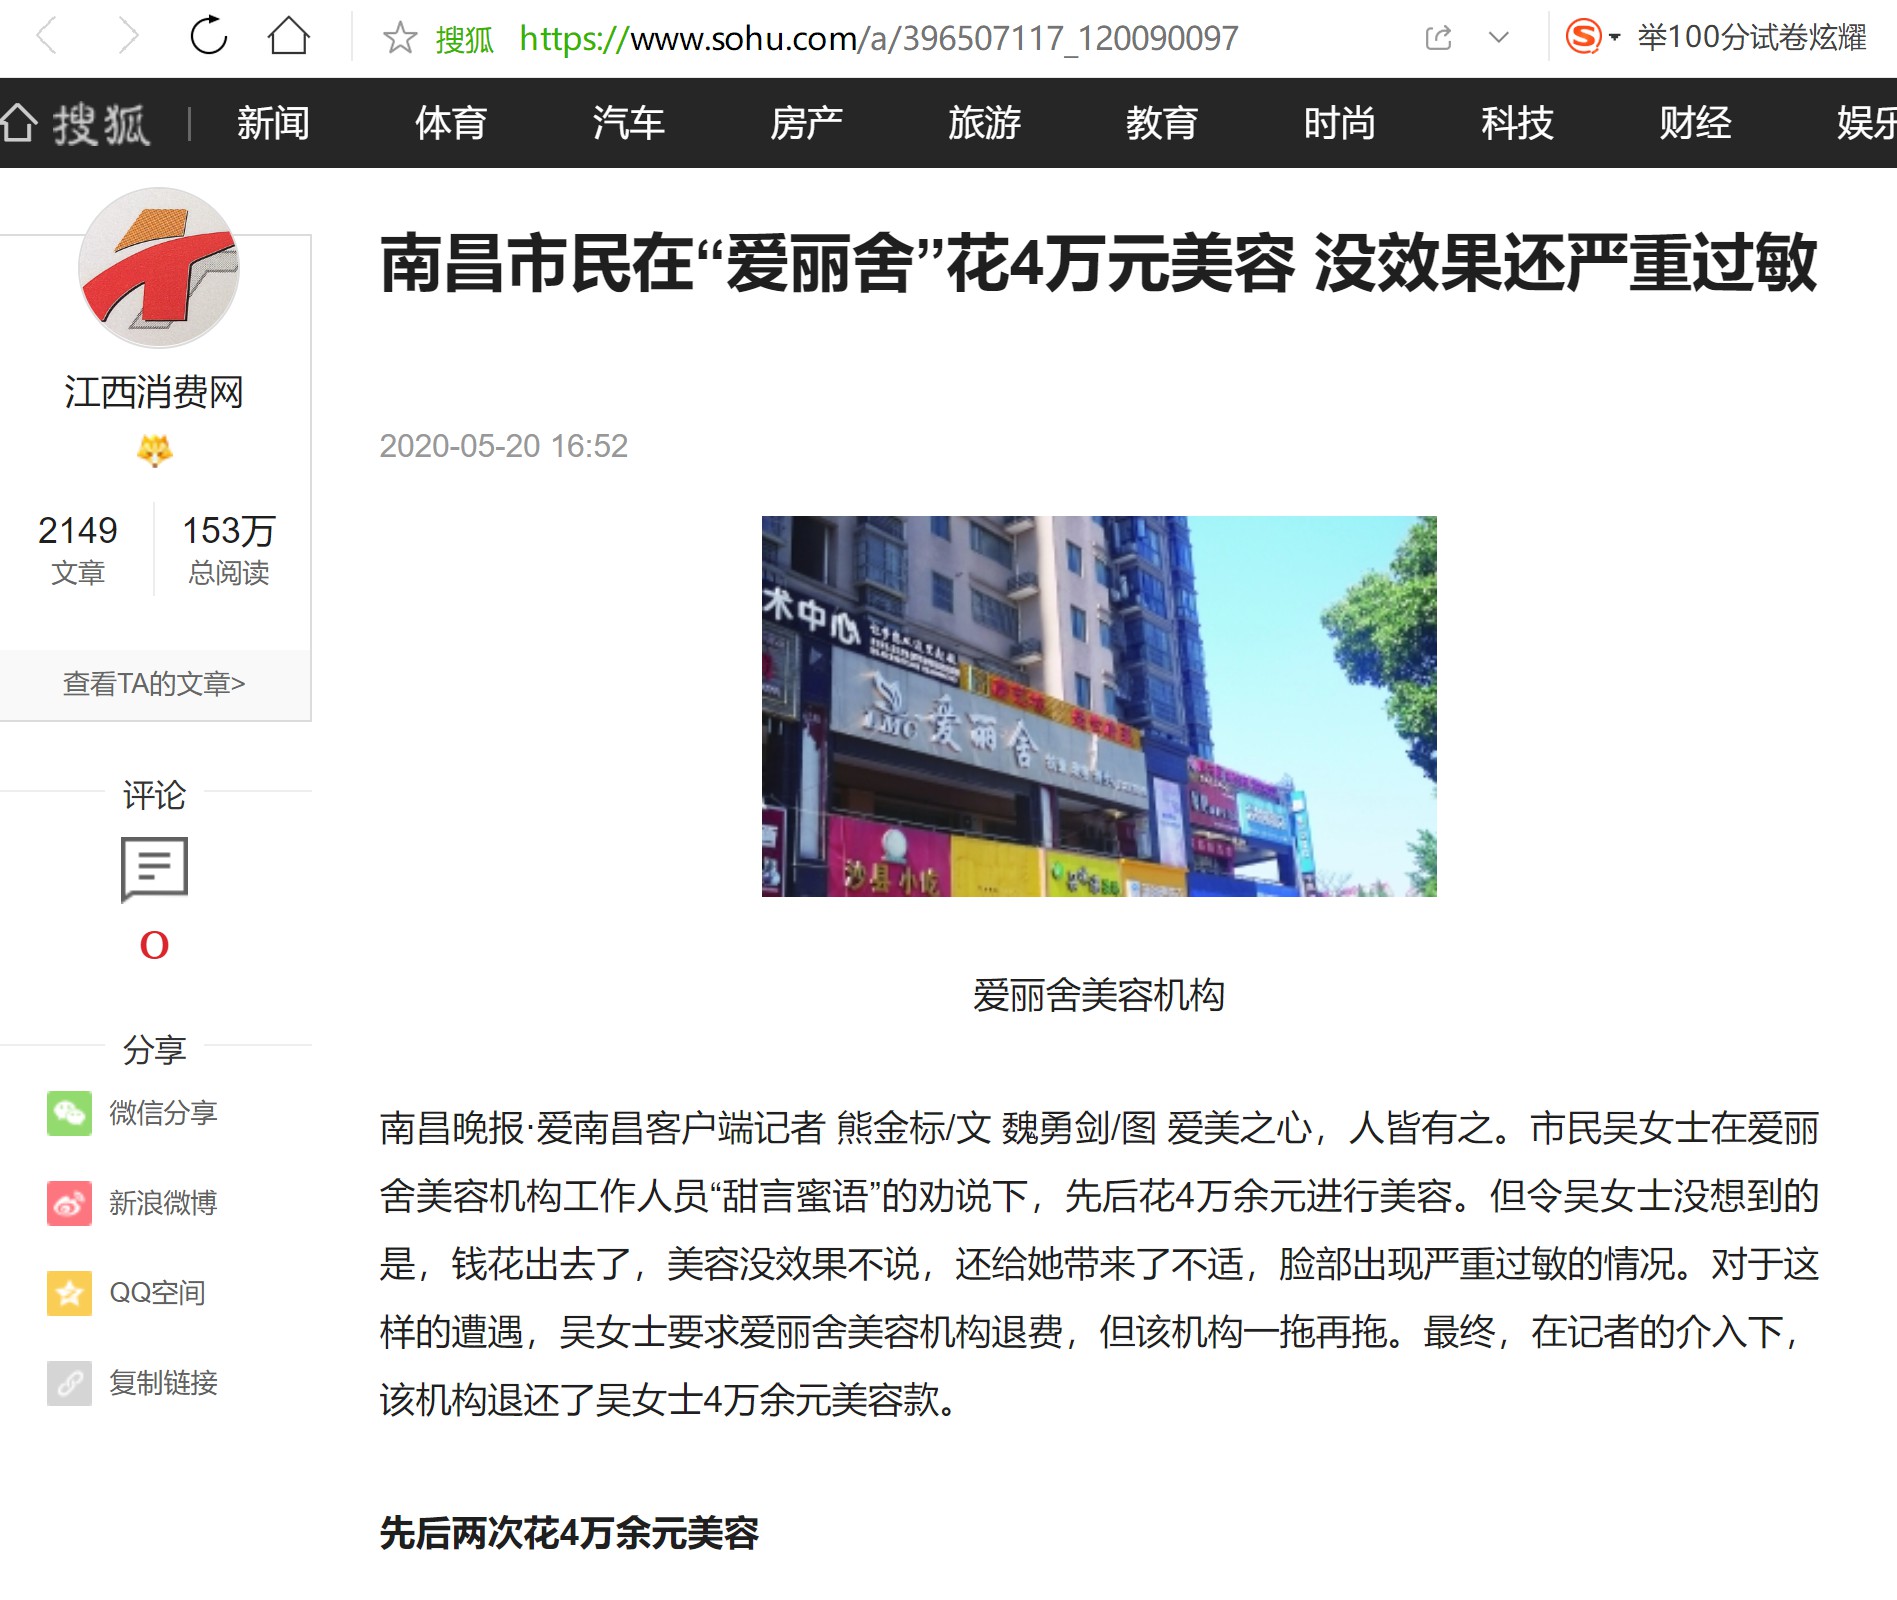Open the 旅游 channel
The image size is (1897, 1600).
984,123
